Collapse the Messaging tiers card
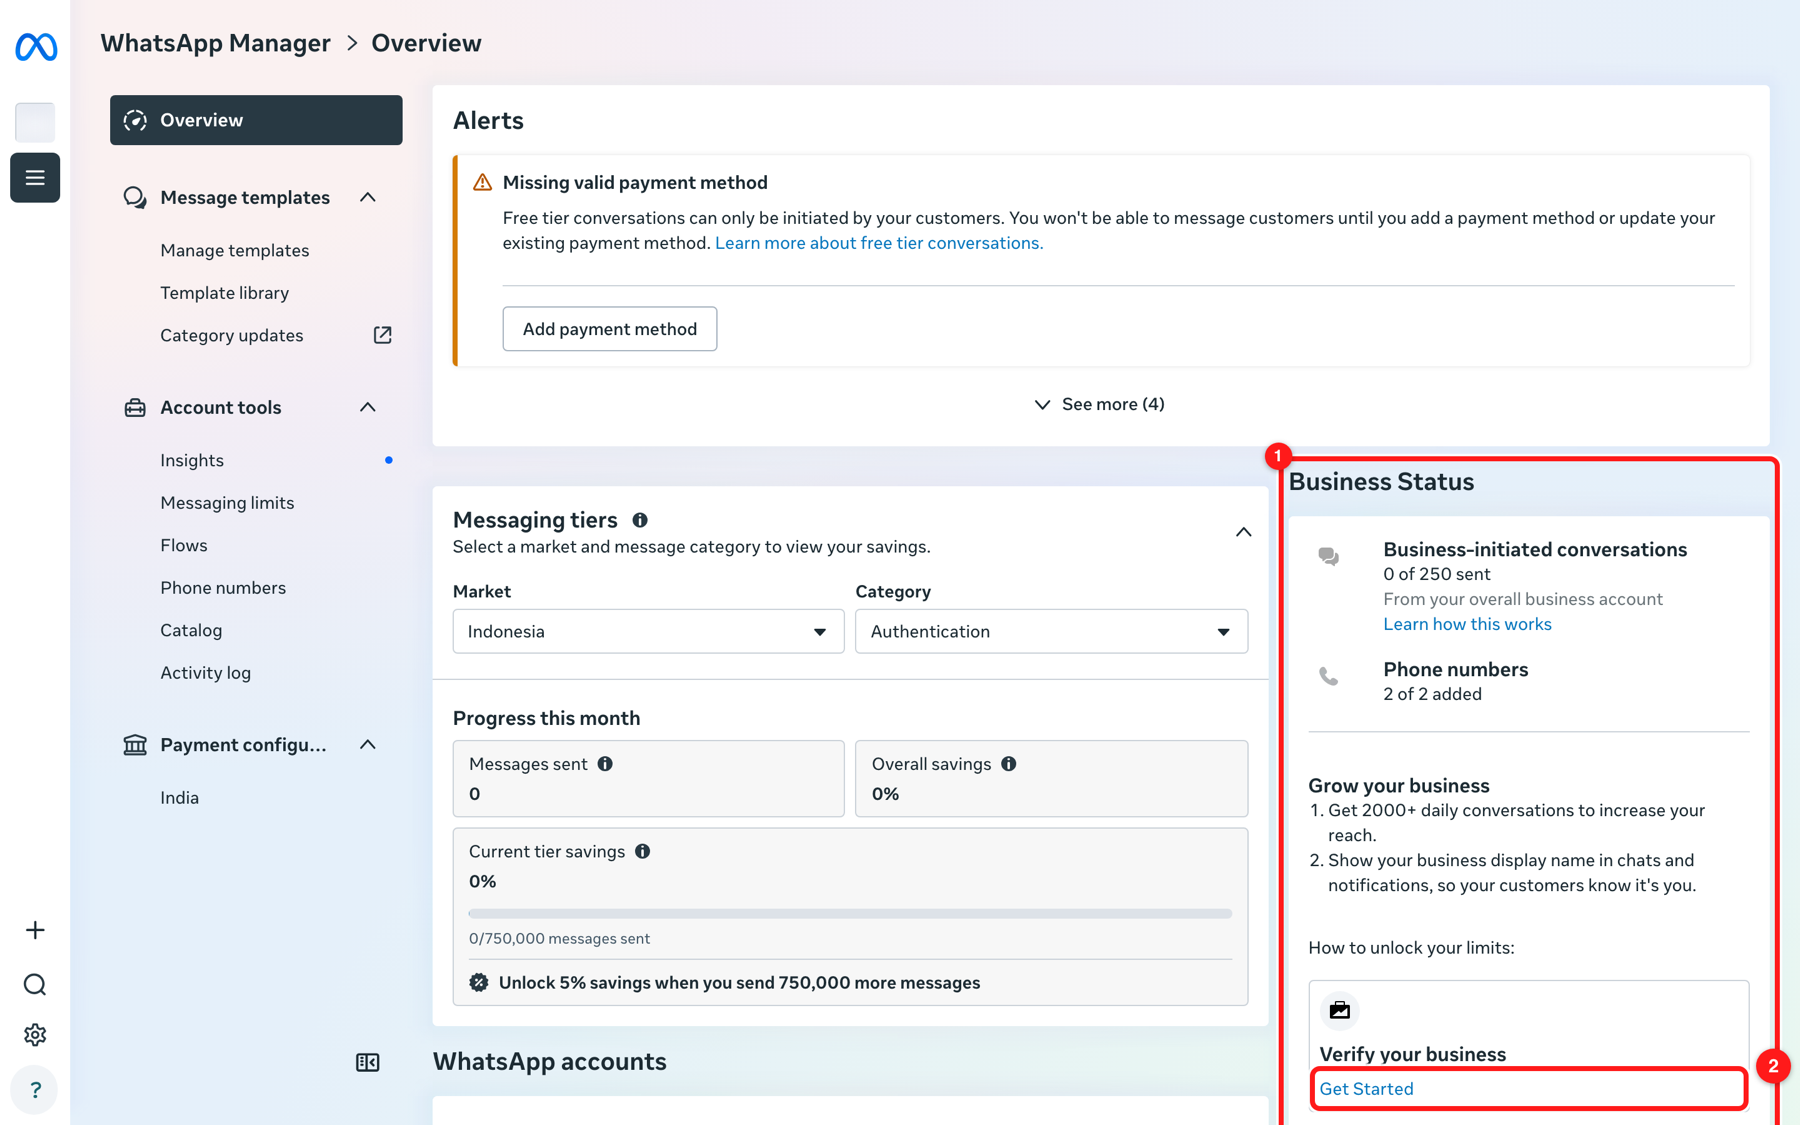Screen dimensions: 1800x1125 1243,532
